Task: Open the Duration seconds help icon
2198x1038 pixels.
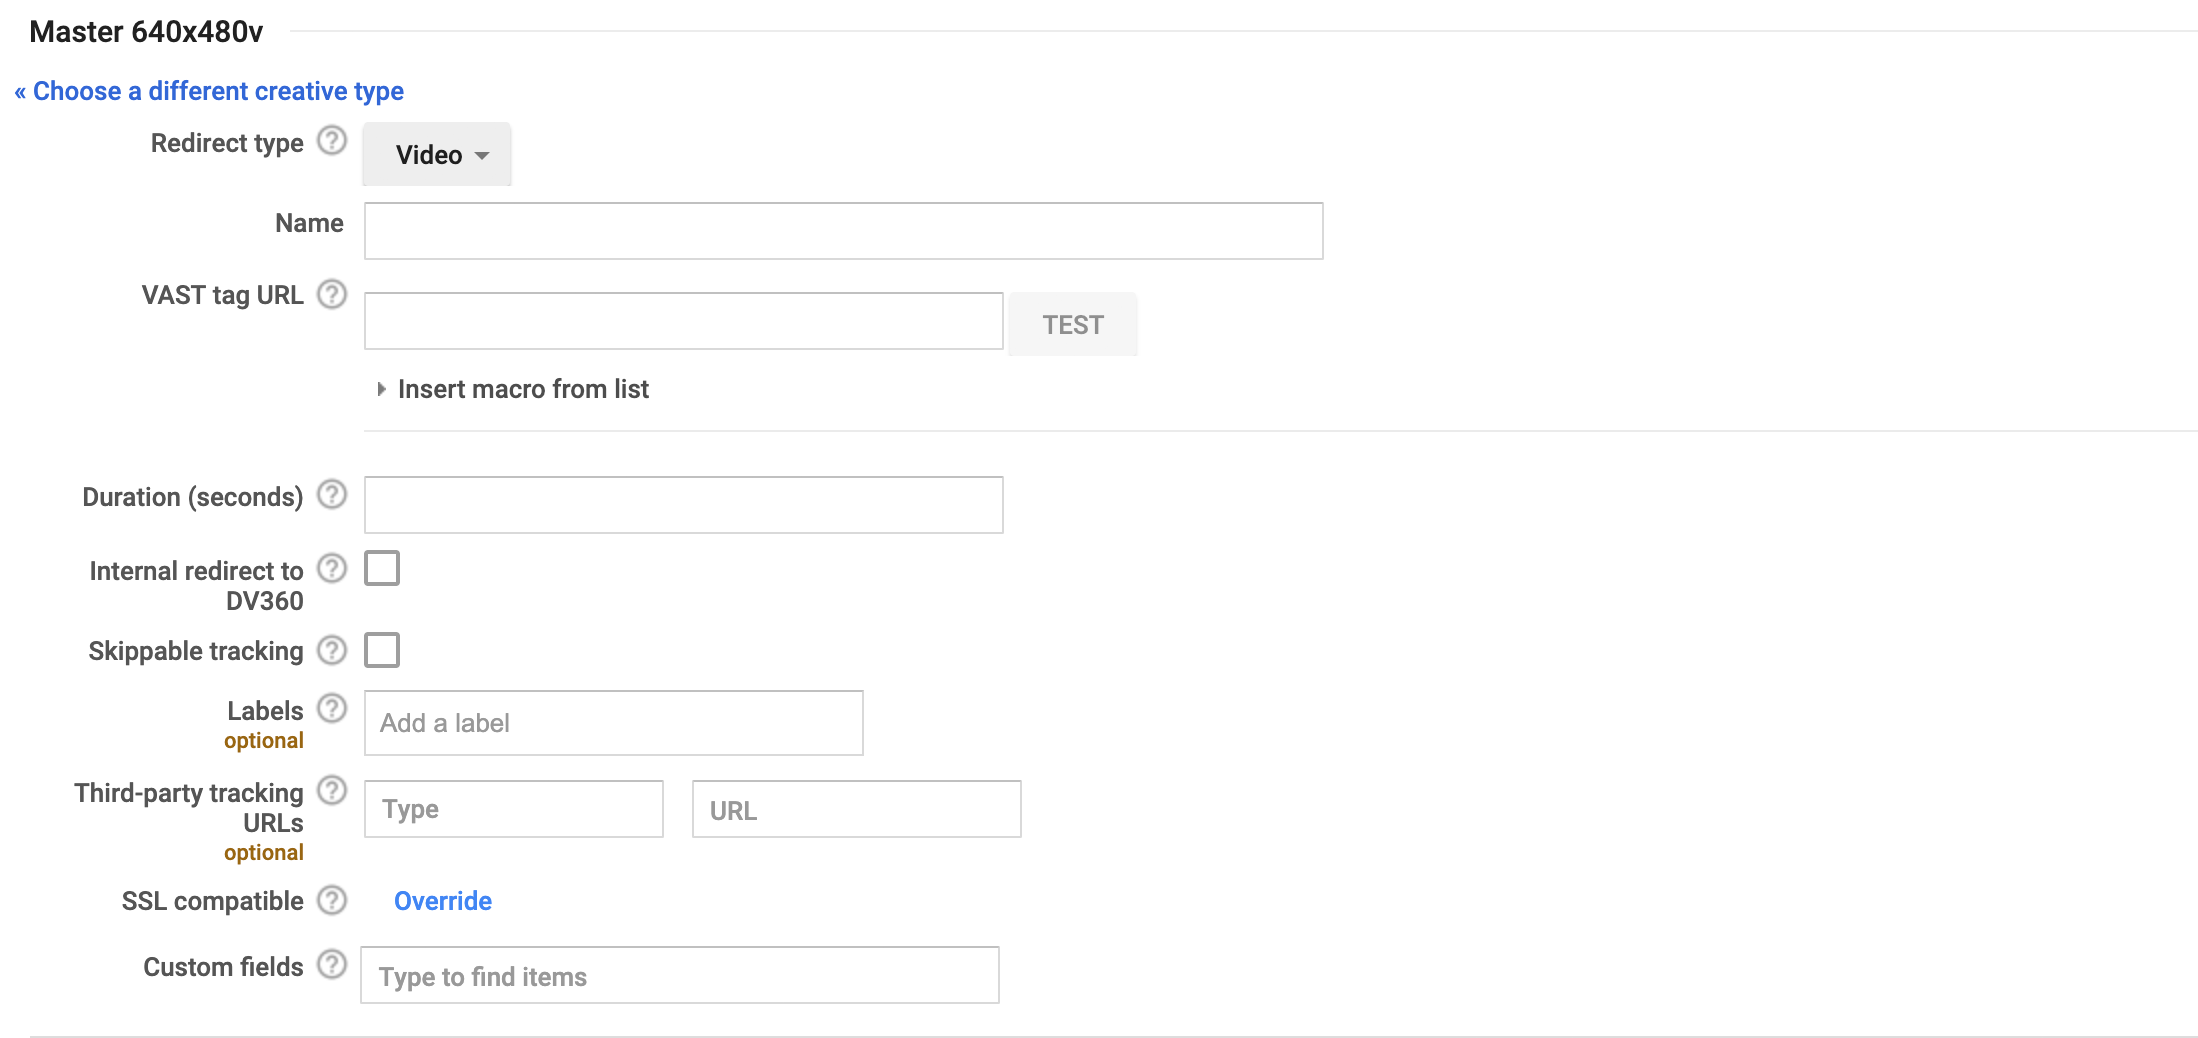Action: point(331,494)
